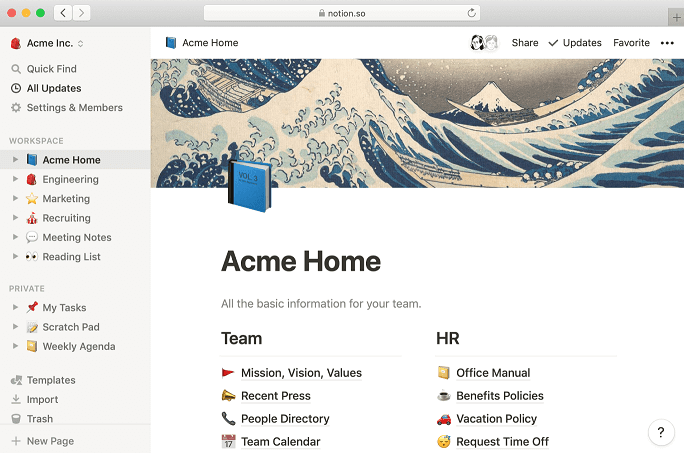
Task: Click the Acme Home breadcrumb title
Action: click(x=210, y=43)
